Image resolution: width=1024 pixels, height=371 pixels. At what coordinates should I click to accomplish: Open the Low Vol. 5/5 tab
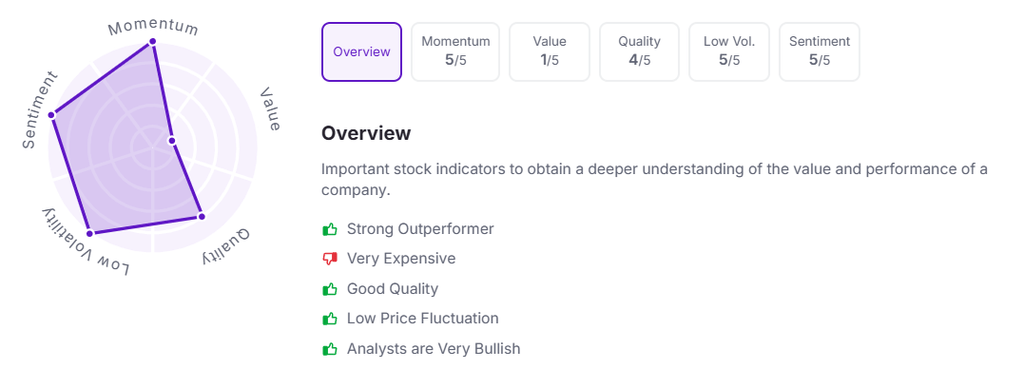(x=729, y=52)
